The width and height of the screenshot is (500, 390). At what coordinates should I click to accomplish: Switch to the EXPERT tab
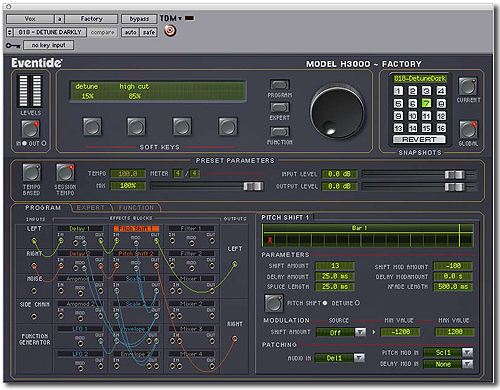tap(90, 208)
